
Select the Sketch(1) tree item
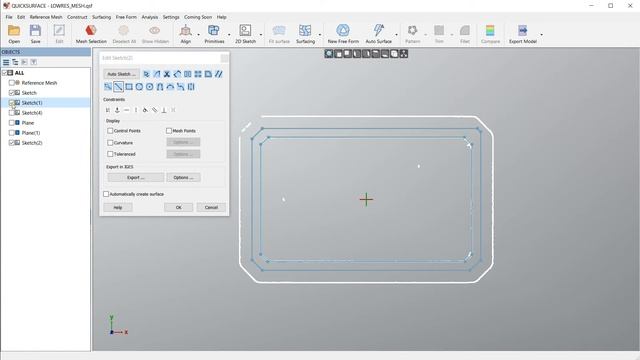coord(32,103)
